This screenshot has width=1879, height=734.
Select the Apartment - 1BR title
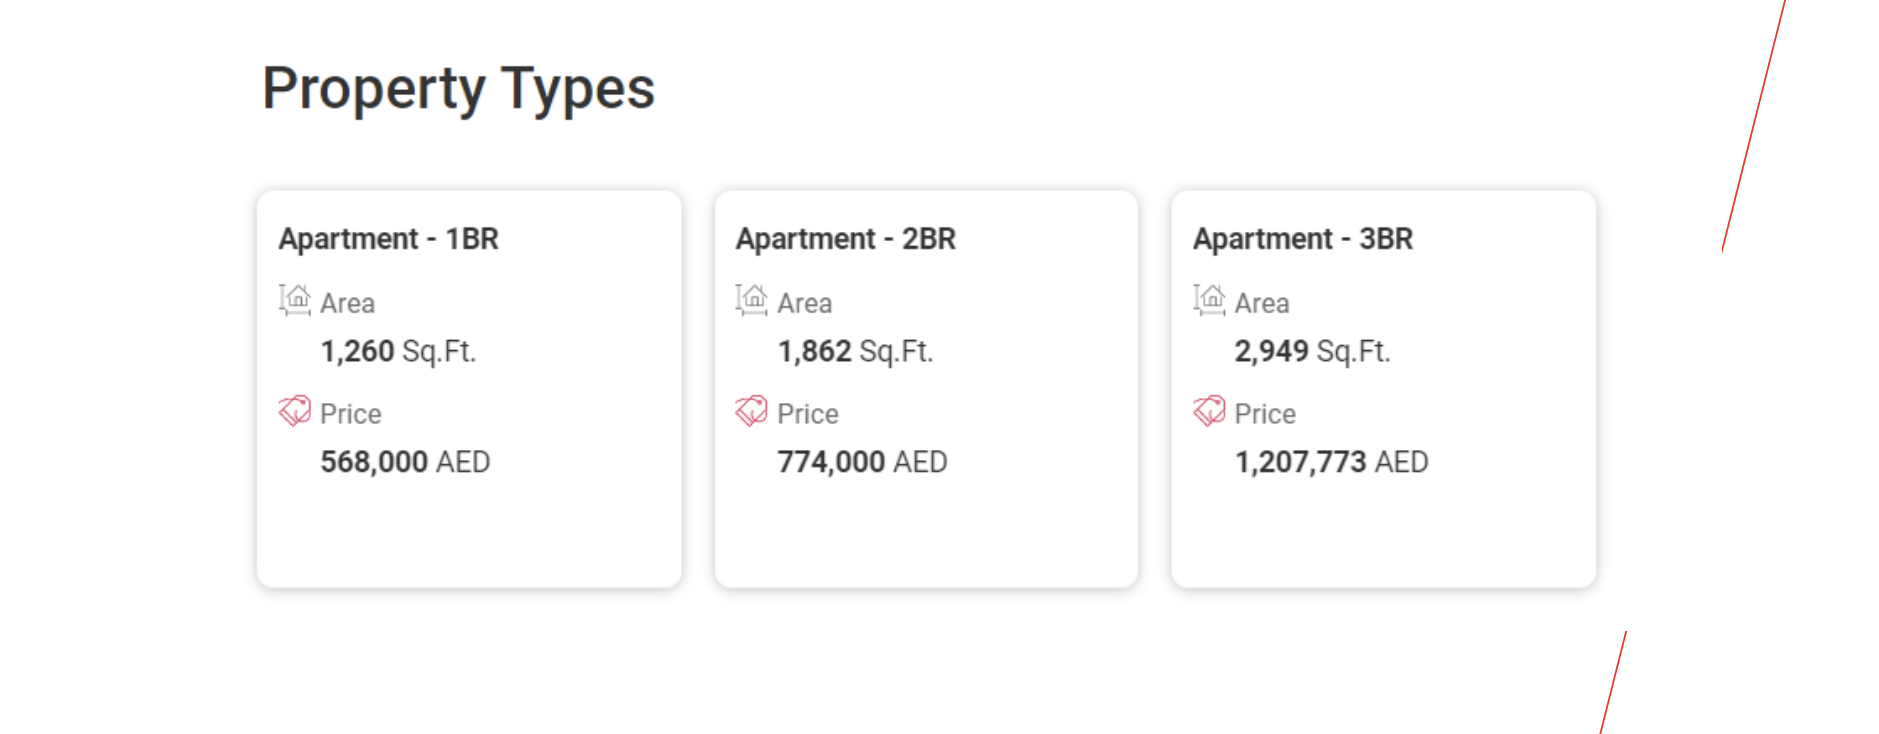[x=388, y=239]
